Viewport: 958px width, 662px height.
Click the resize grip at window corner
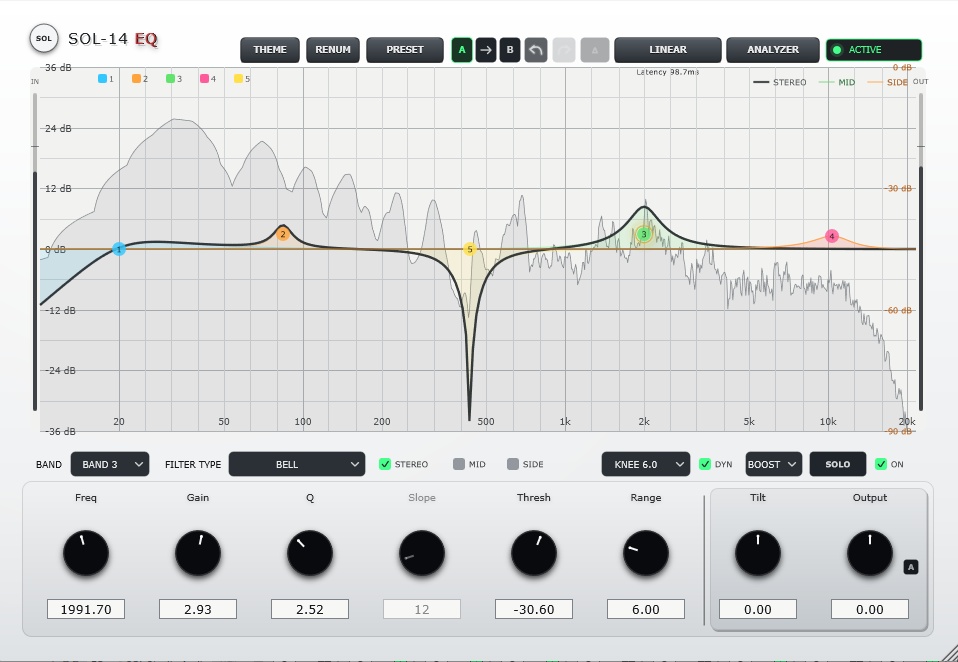point(949,653)
